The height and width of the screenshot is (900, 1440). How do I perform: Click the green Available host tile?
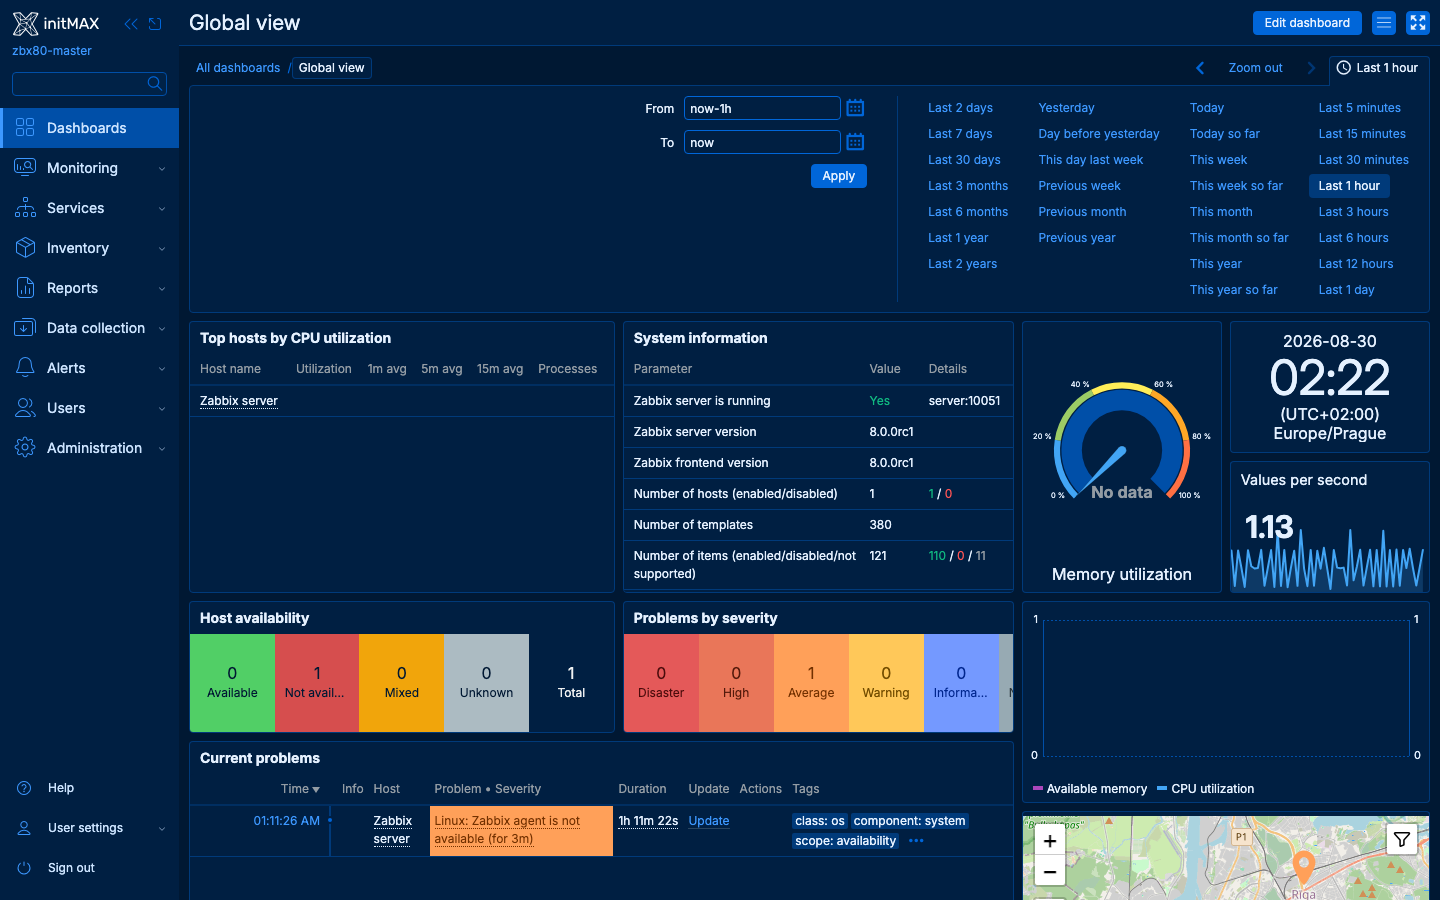[232, 683]
